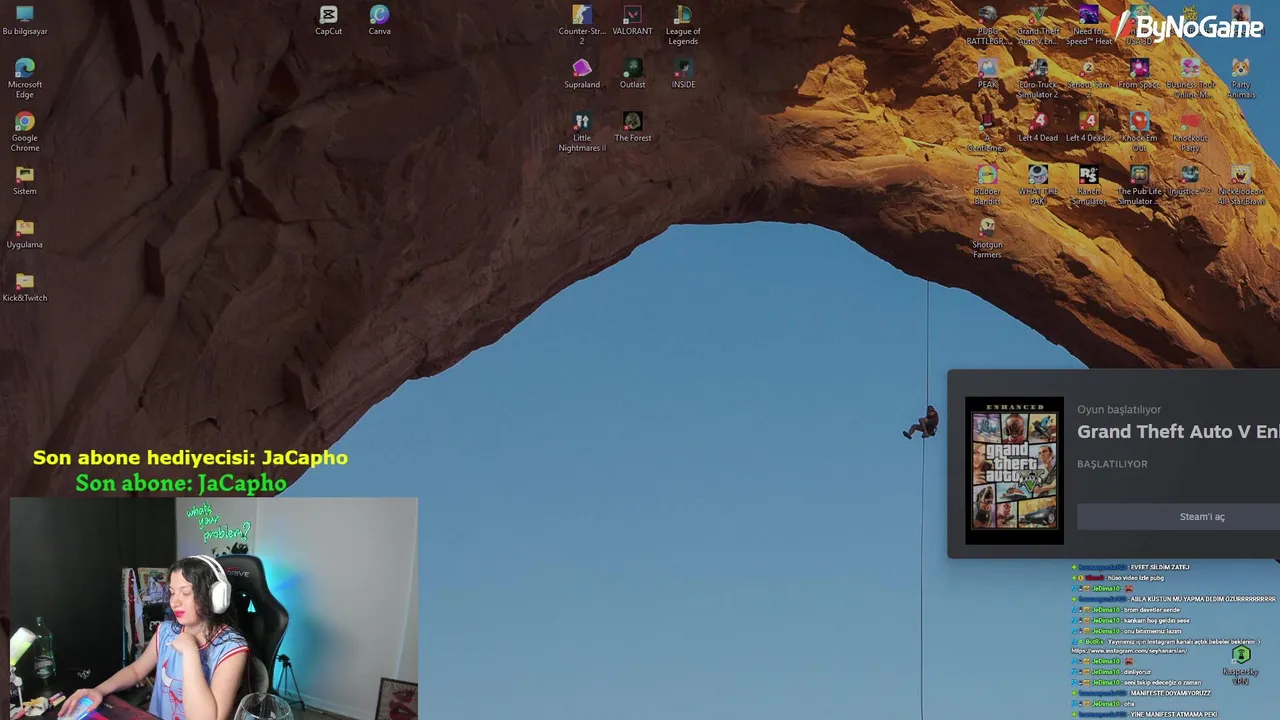
Task: Click the green Son abone: JaCapho text
Action: (181, 484)
